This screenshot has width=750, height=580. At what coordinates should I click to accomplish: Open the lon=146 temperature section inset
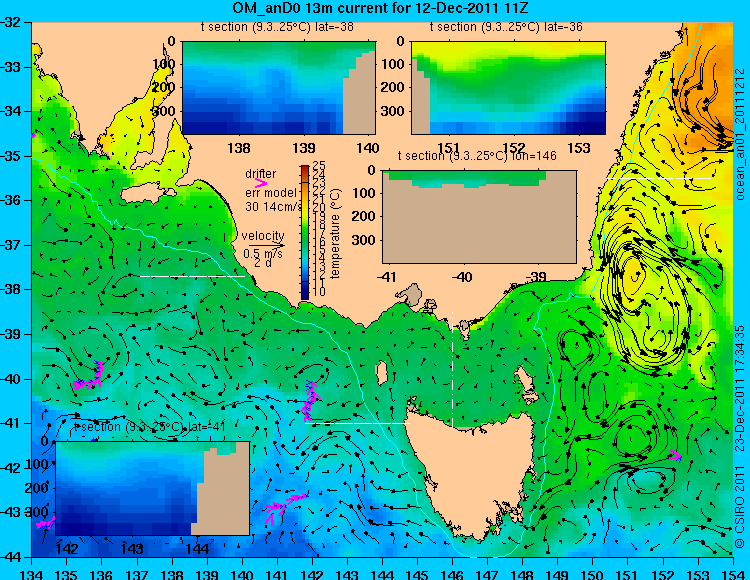479,217
